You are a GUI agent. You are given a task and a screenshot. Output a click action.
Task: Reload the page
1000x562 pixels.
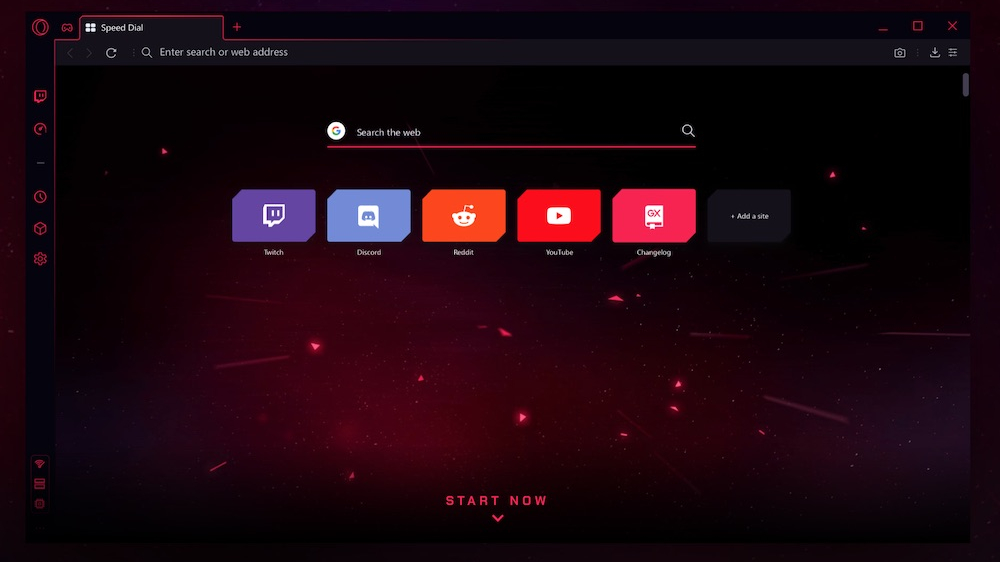111,52
